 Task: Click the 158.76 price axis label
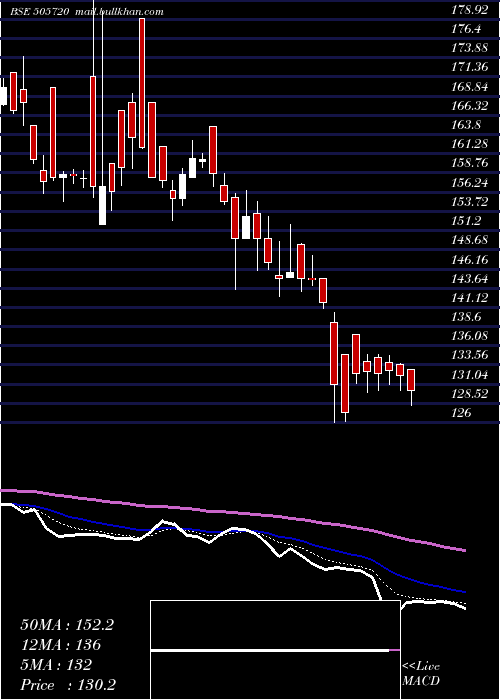click(470, 163)
